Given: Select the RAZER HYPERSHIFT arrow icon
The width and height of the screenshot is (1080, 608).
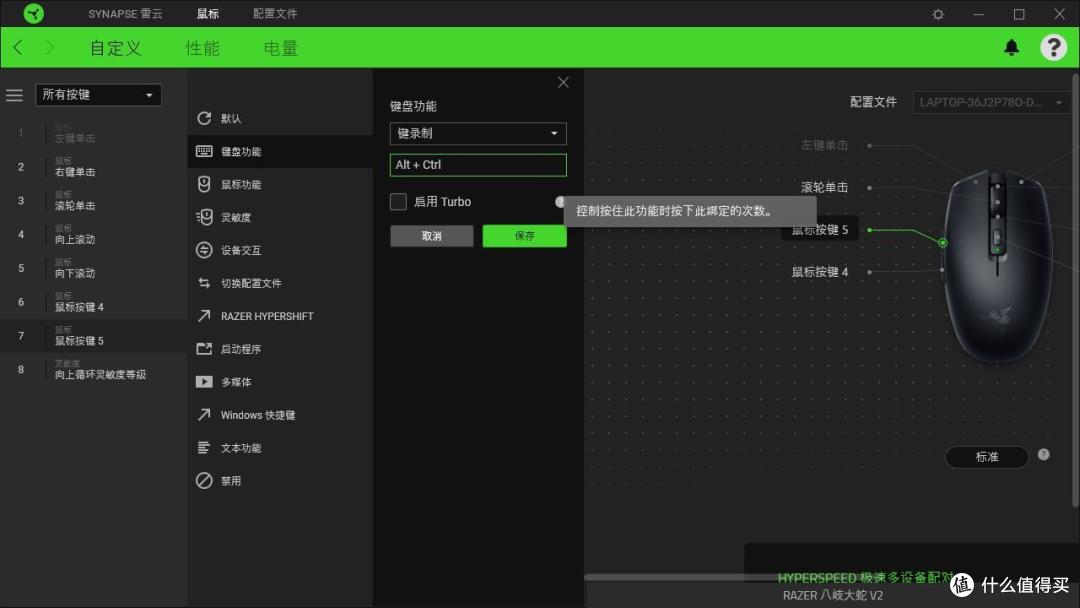Looking at the screenshot, I should pyautogui.click(x=204, y=316).
